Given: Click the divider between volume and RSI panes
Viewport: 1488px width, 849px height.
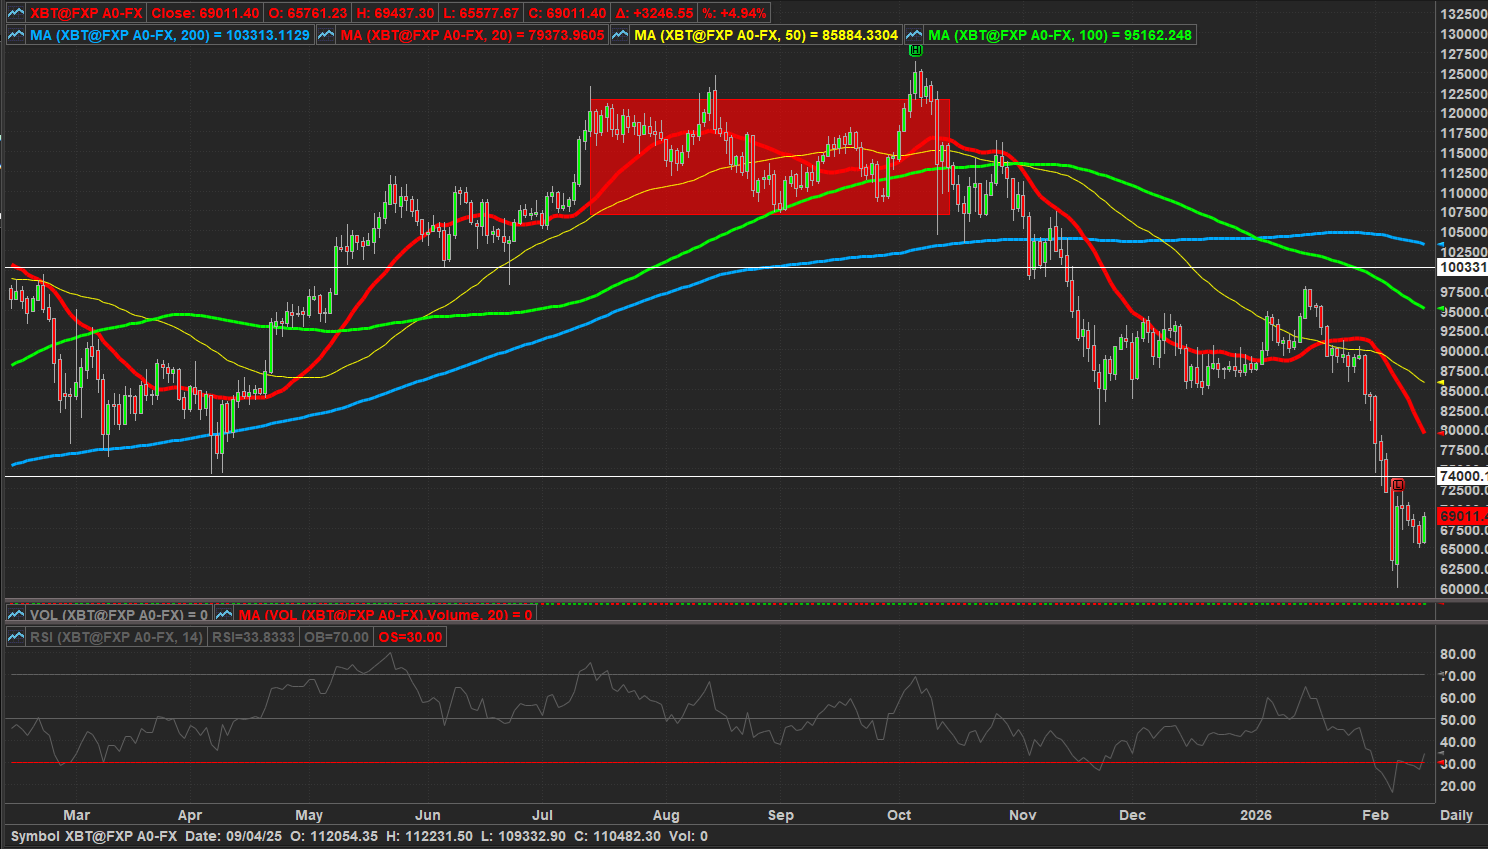Looking at the screenshot, I should (x=720, y=624).
